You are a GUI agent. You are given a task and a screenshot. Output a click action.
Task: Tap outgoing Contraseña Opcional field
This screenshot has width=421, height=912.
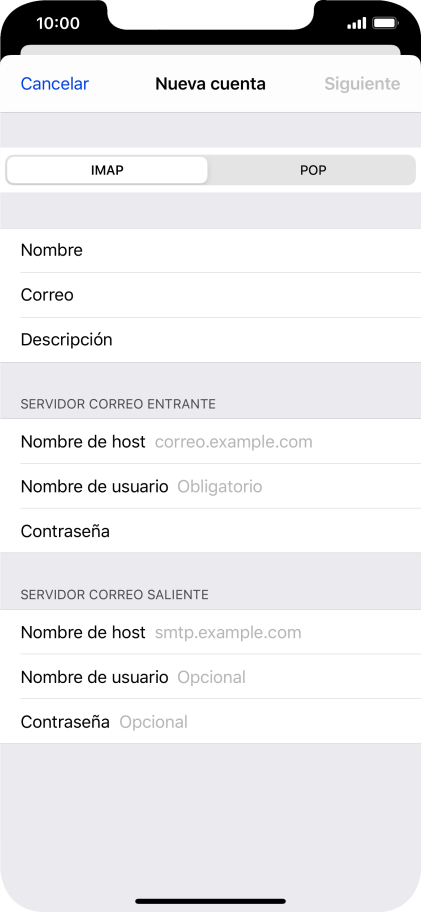pyautogui.click(x=210, y=722)
